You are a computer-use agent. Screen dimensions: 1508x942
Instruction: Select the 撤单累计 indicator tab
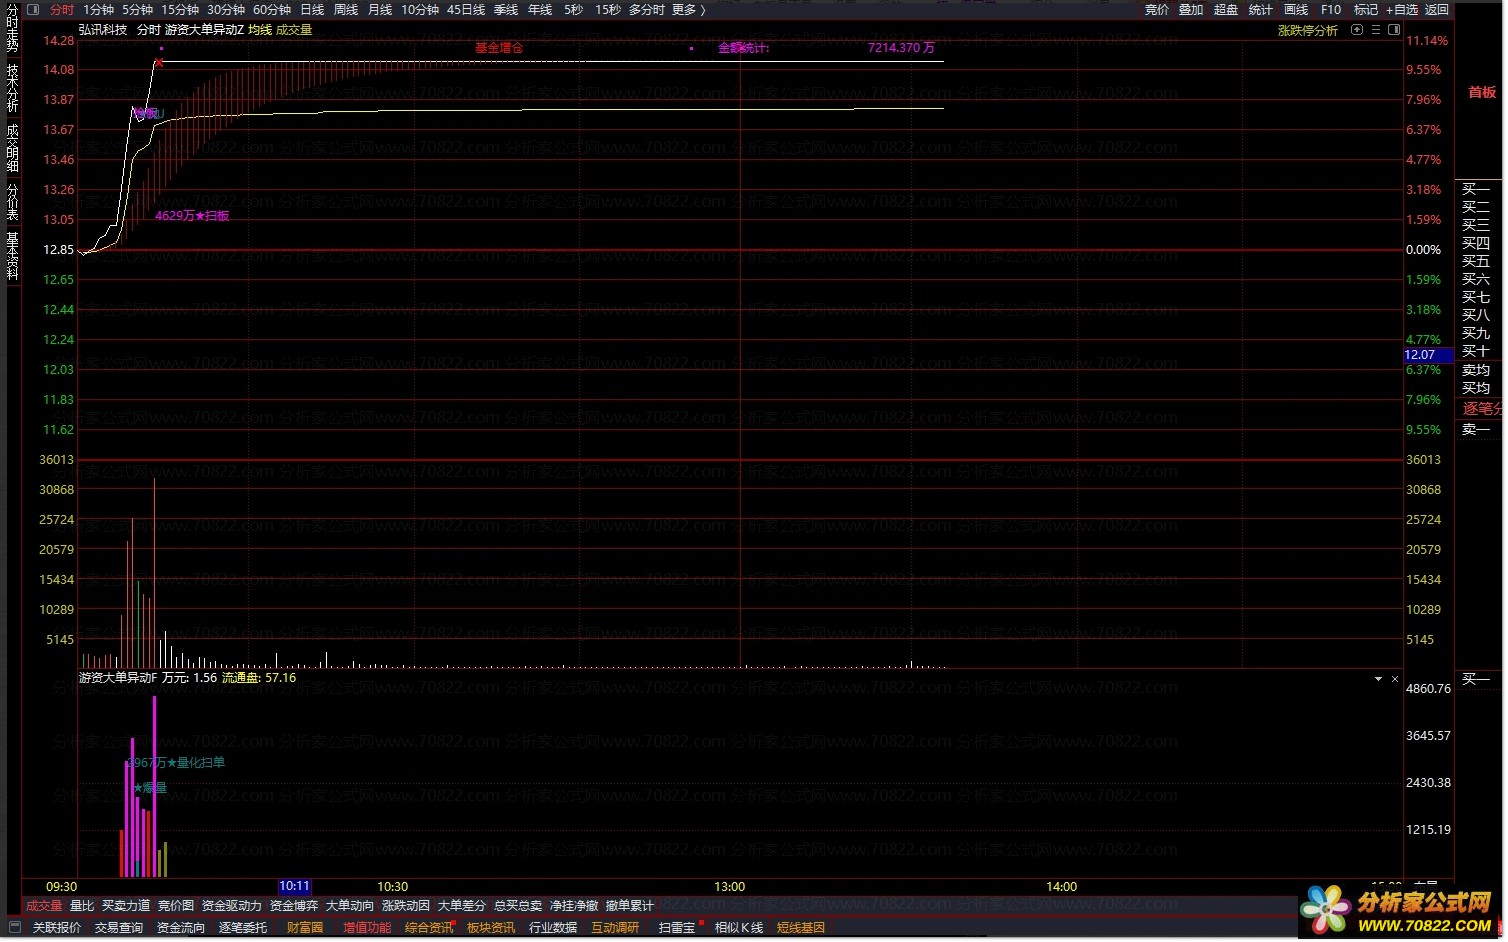[630, 906]
